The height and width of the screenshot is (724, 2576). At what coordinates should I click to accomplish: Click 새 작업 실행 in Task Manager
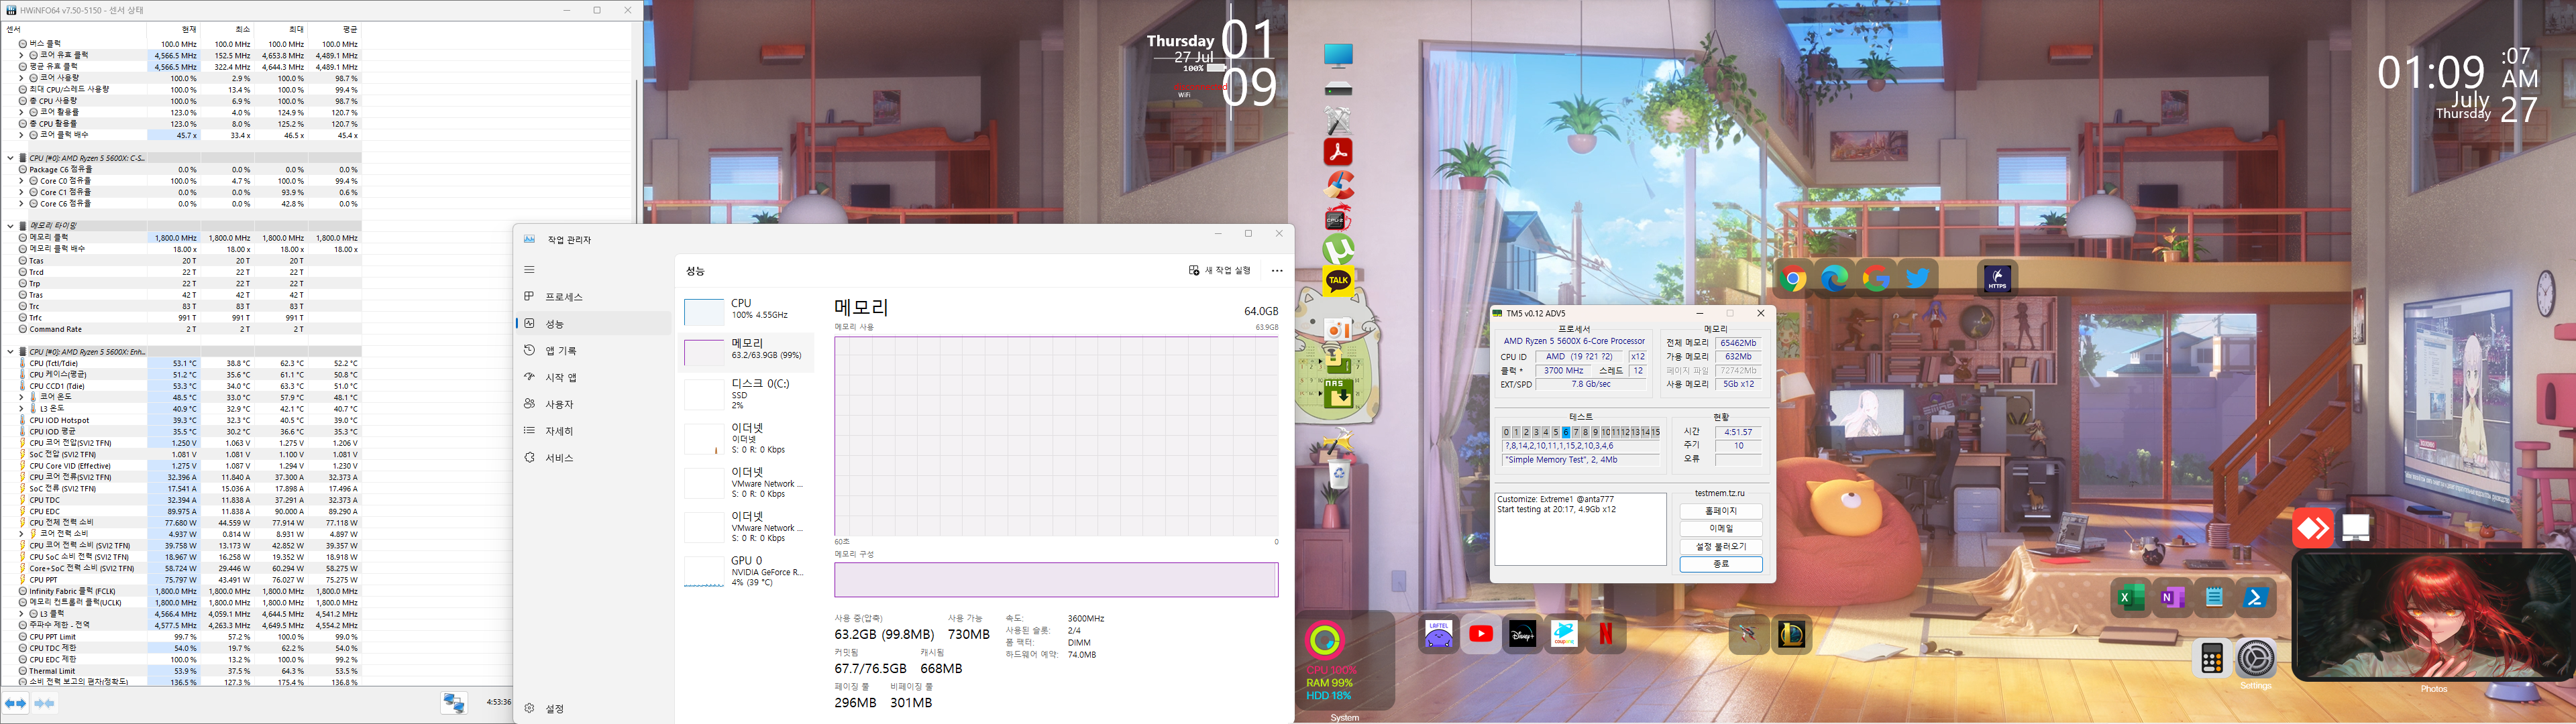(x=1220, y=271)
